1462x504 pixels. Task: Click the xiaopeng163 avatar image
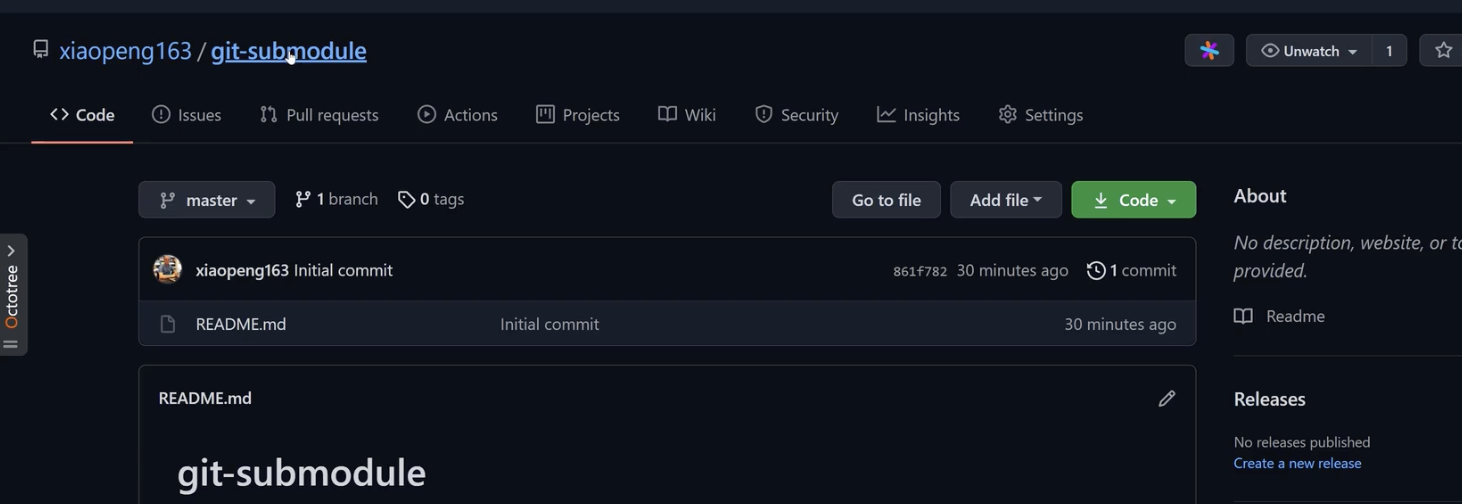click(x=167, y=270)
